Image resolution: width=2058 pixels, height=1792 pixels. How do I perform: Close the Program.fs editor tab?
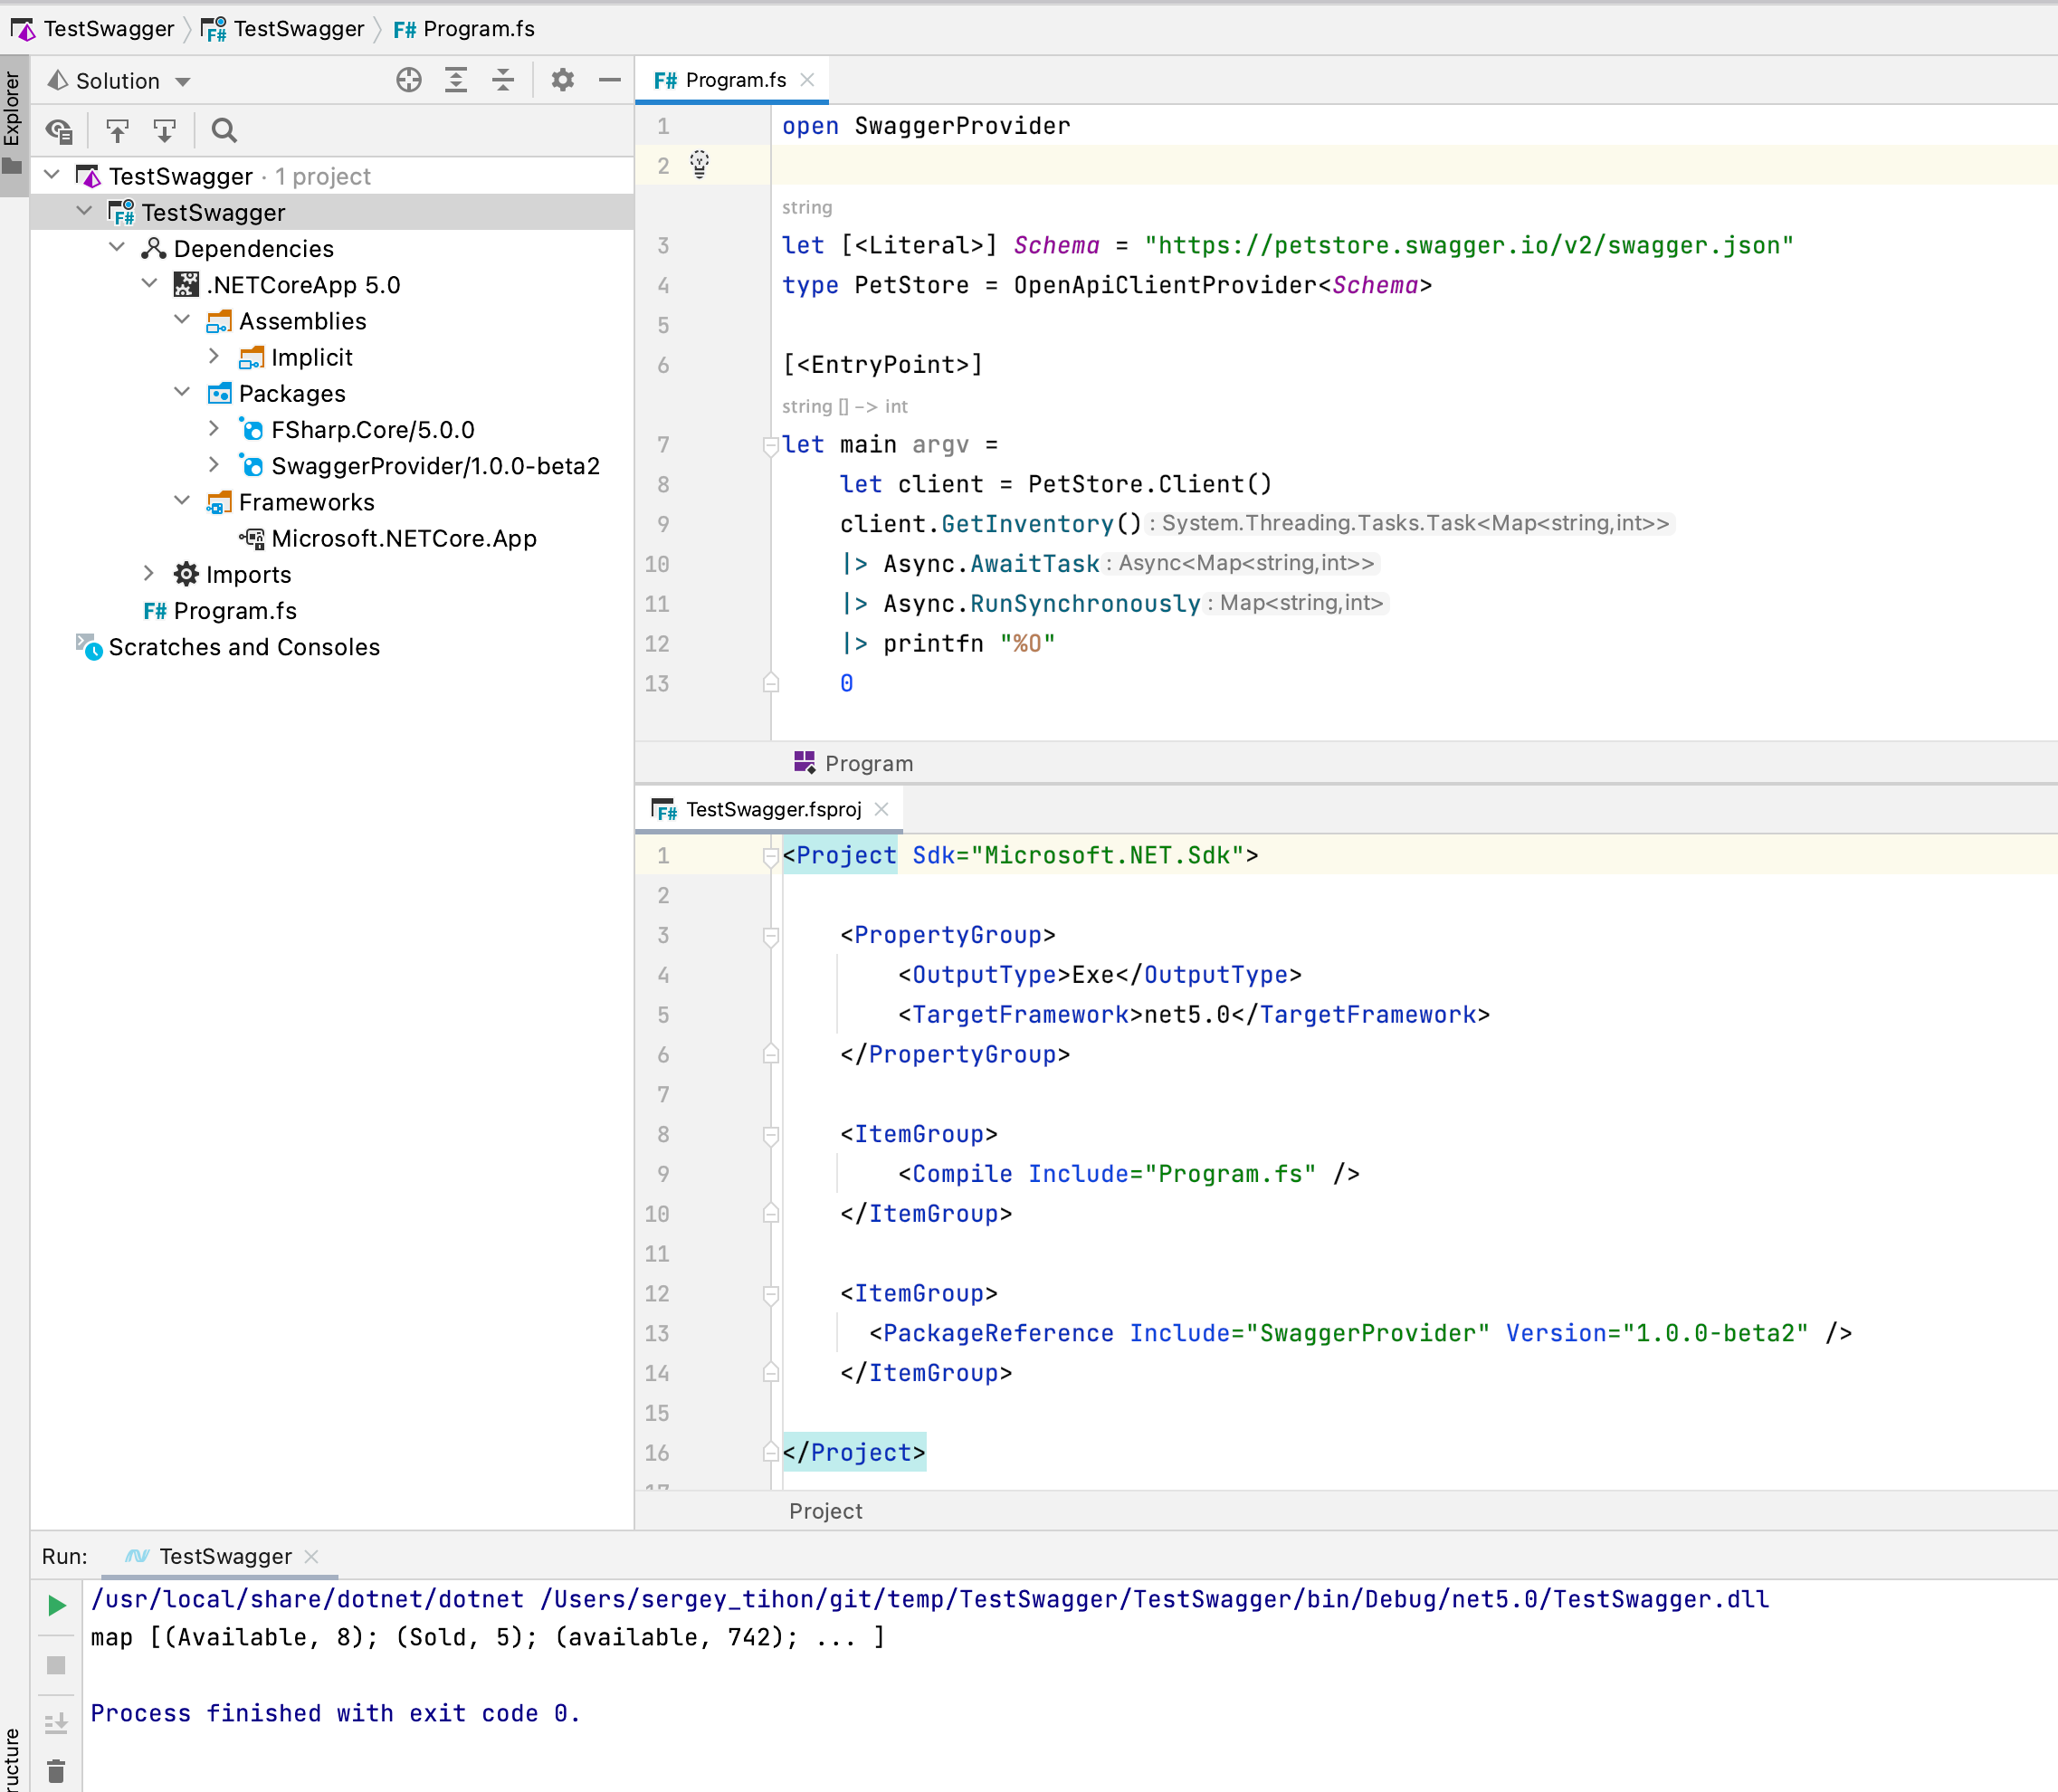[x=807, y=80]
